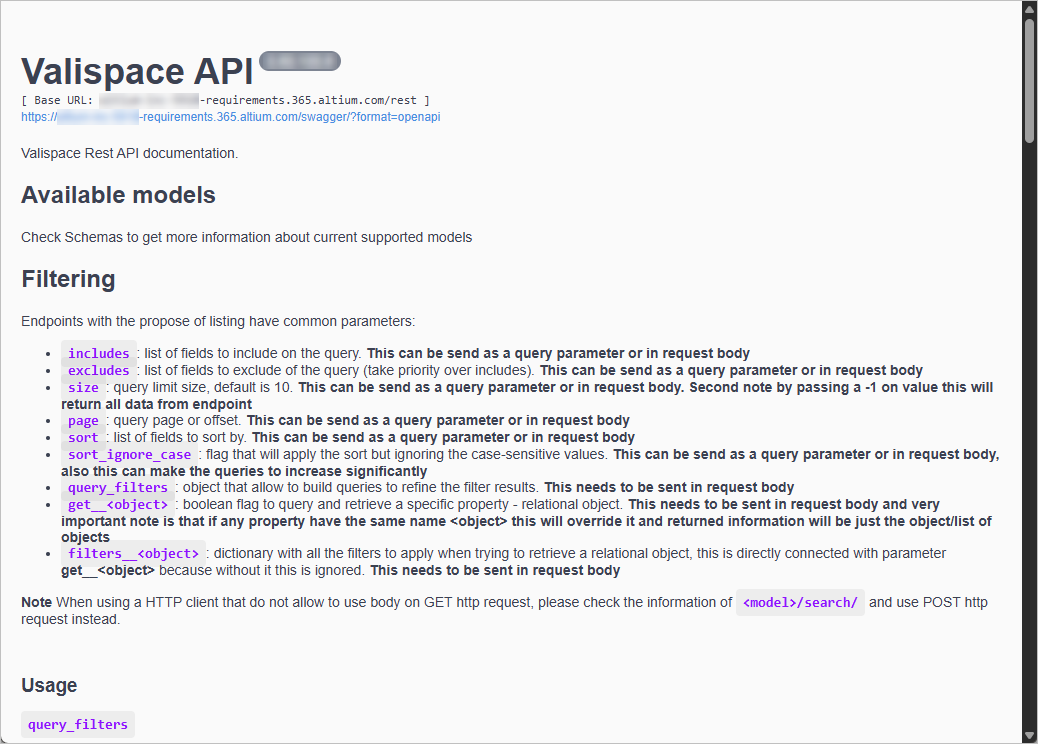Click the Check Schemas sentence
Image resolution: width=1038 pixels, height=744 pixels.
[247, 238]
